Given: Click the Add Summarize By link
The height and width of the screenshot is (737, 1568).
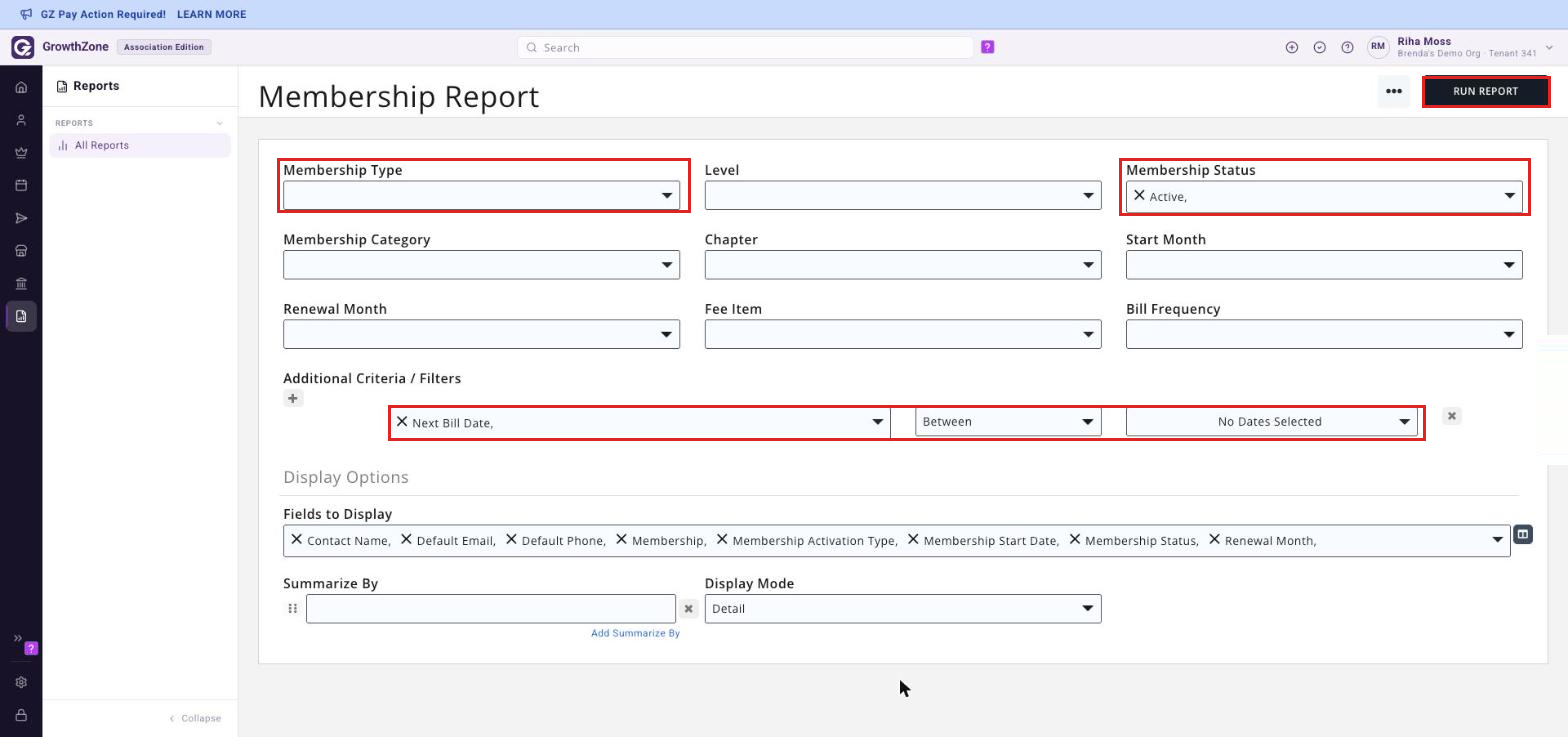Looking at the screenshot, I should [635, 633].
